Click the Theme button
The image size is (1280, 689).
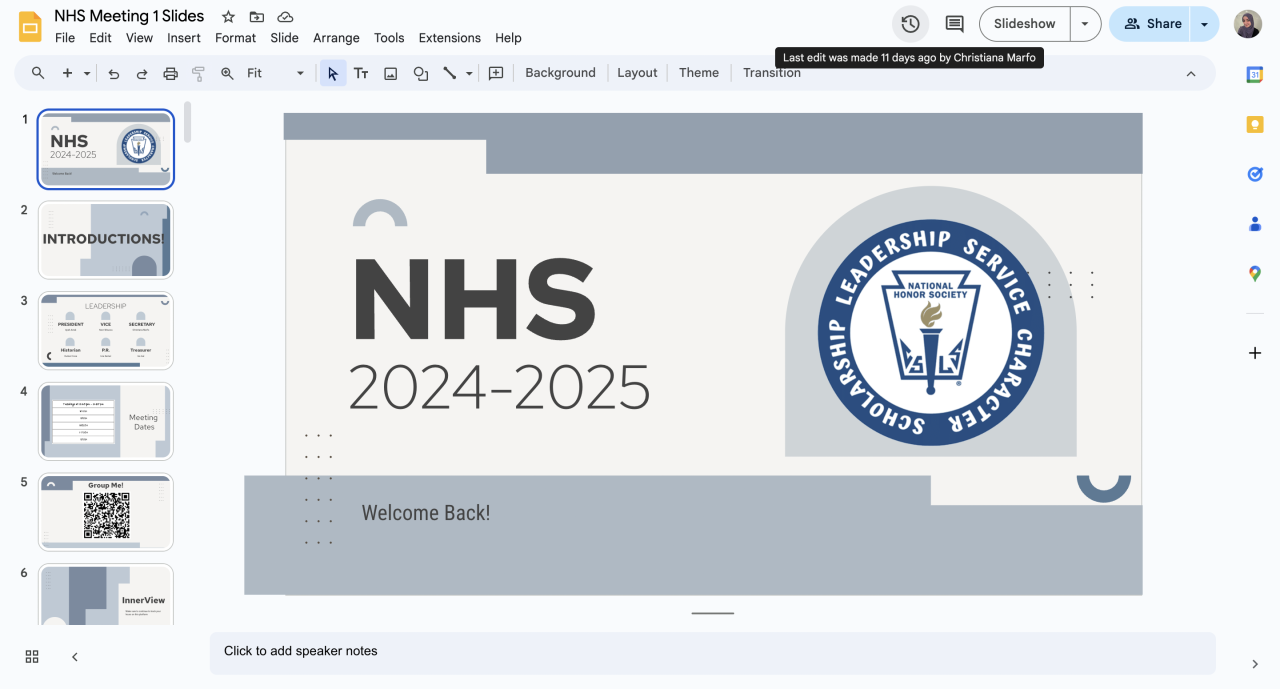[699, 73]
